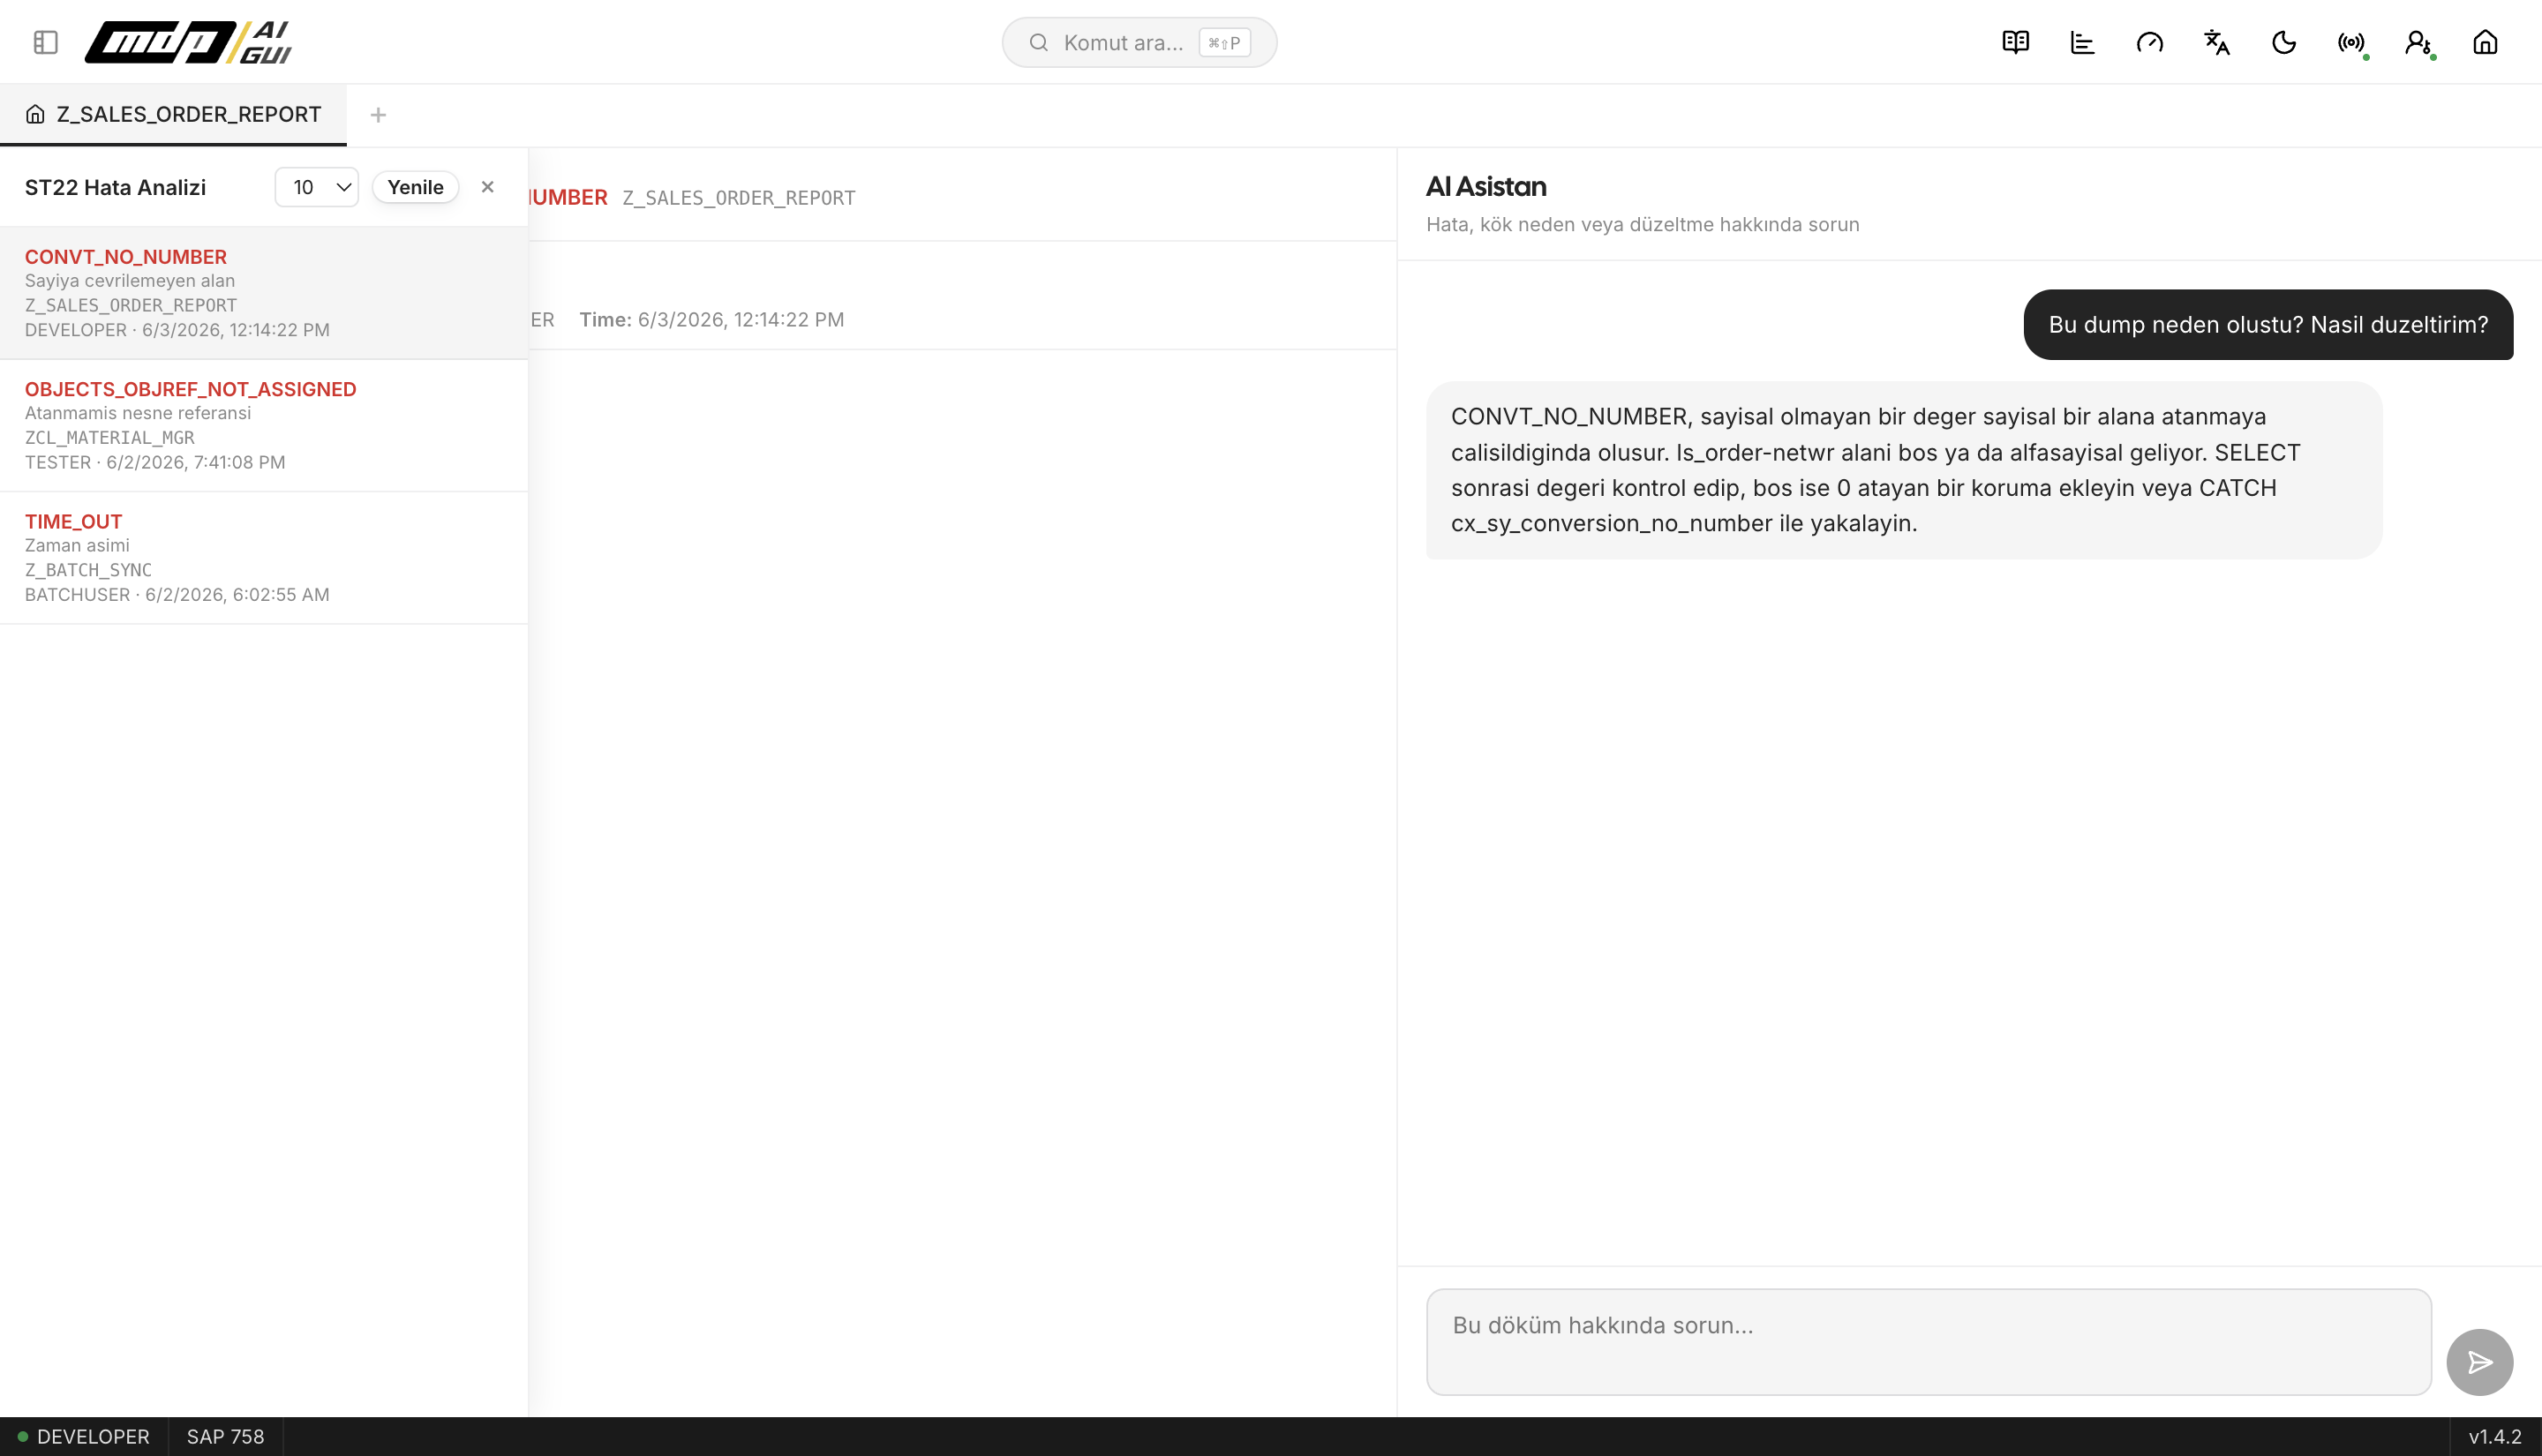Send the message with paper plane icon
The image size is (2542, 1456).
2479,1362
